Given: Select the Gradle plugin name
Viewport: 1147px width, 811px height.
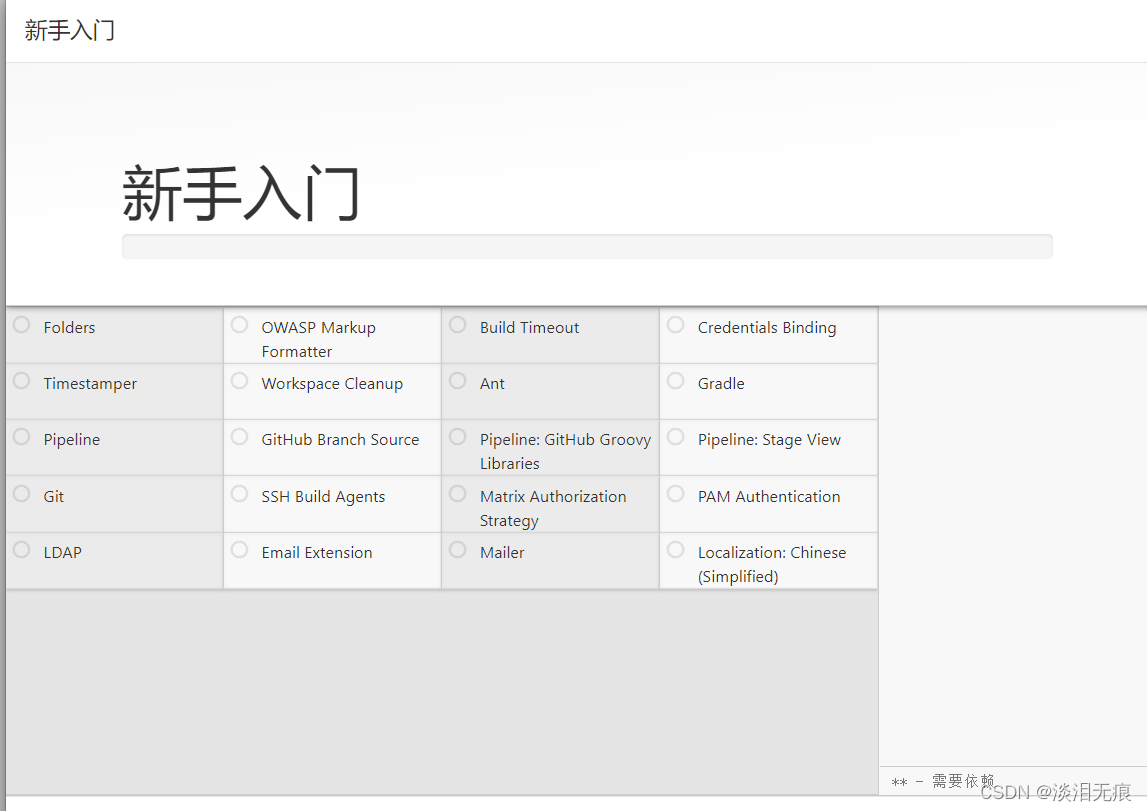Looking at the screenshot, I should point(721,384).
